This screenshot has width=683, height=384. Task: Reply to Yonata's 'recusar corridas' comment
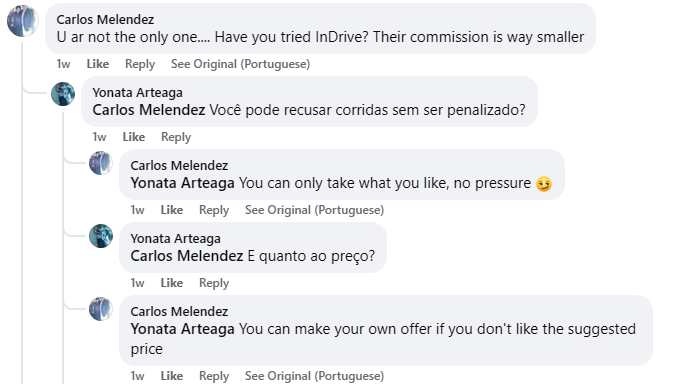[176, 137]
